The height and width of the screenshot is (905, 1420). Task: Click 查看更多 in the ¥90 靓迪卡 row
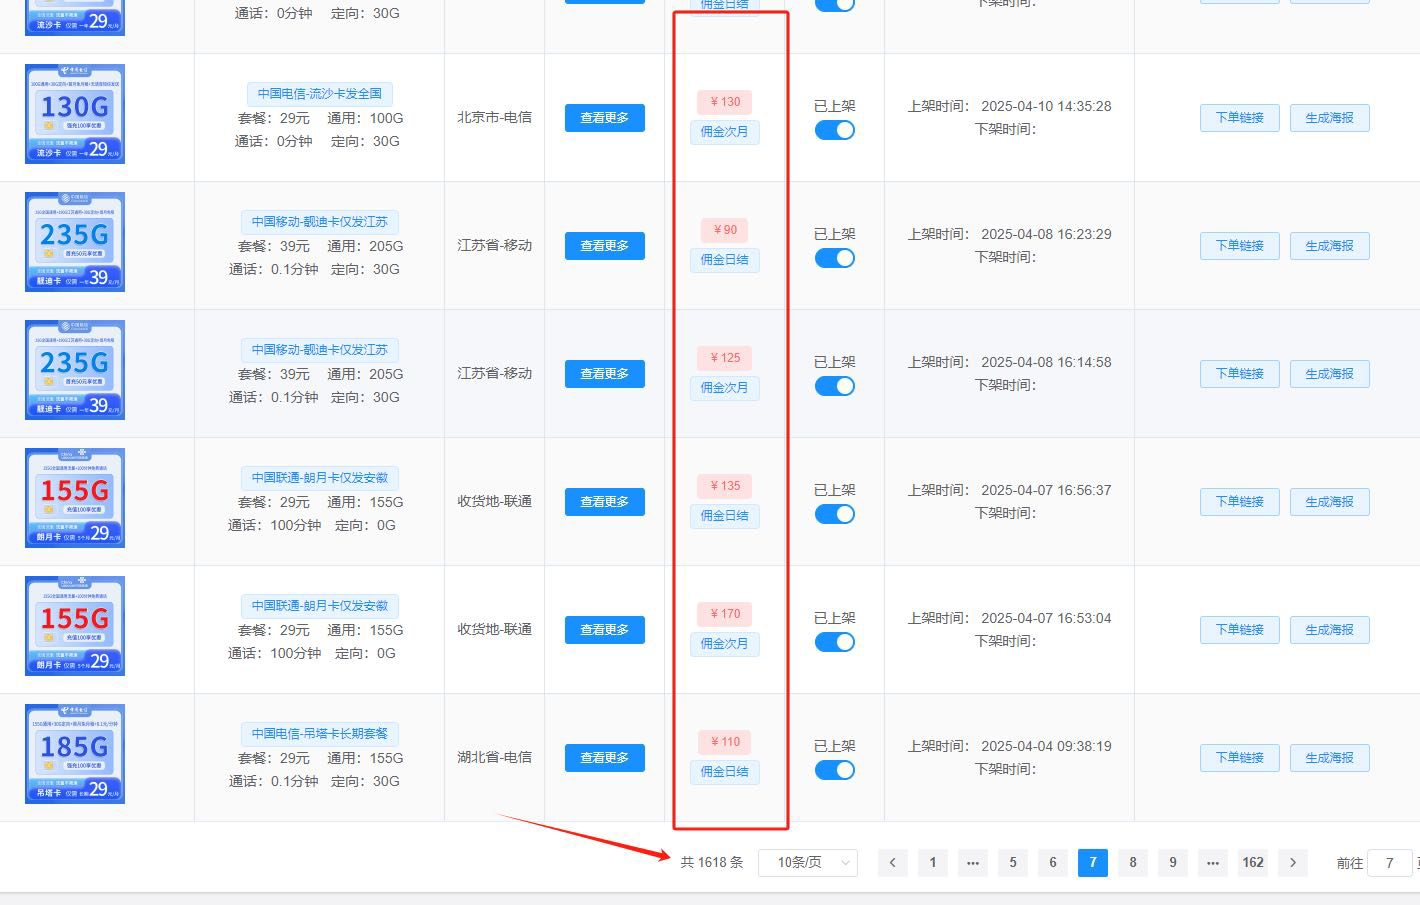tap(605, 246)
